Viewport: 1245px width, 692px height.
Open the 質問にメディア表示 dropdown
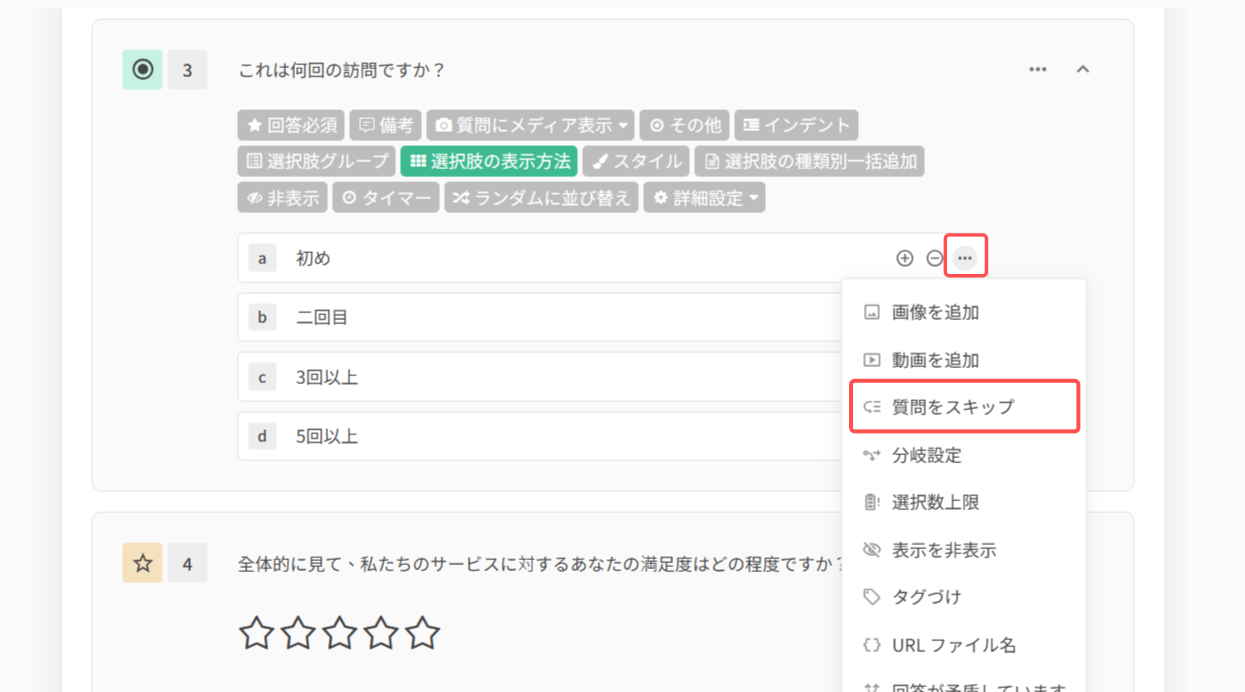(x=531, y=125)
